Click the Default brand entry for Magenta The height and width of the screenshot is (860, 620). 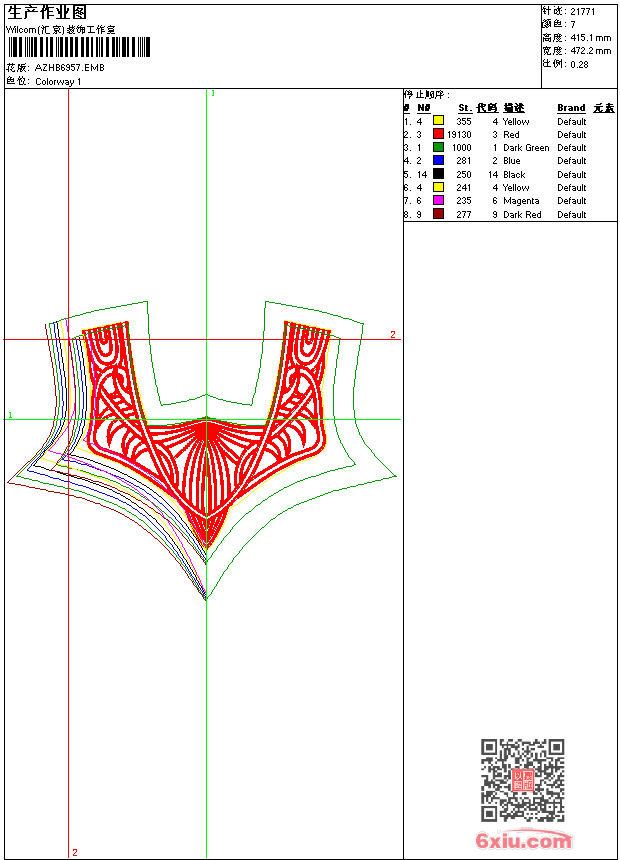(x=571, y=201)
